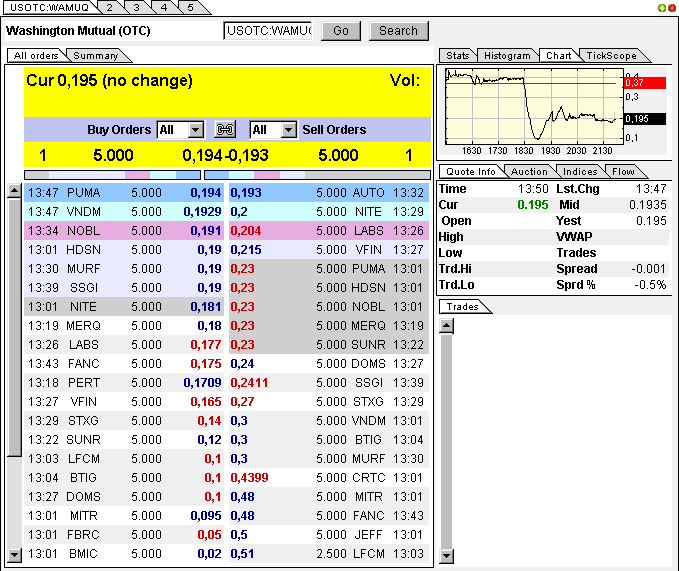Select the All orders tab
The height and width of the screenshot is (571, 679).
point(36,55)
